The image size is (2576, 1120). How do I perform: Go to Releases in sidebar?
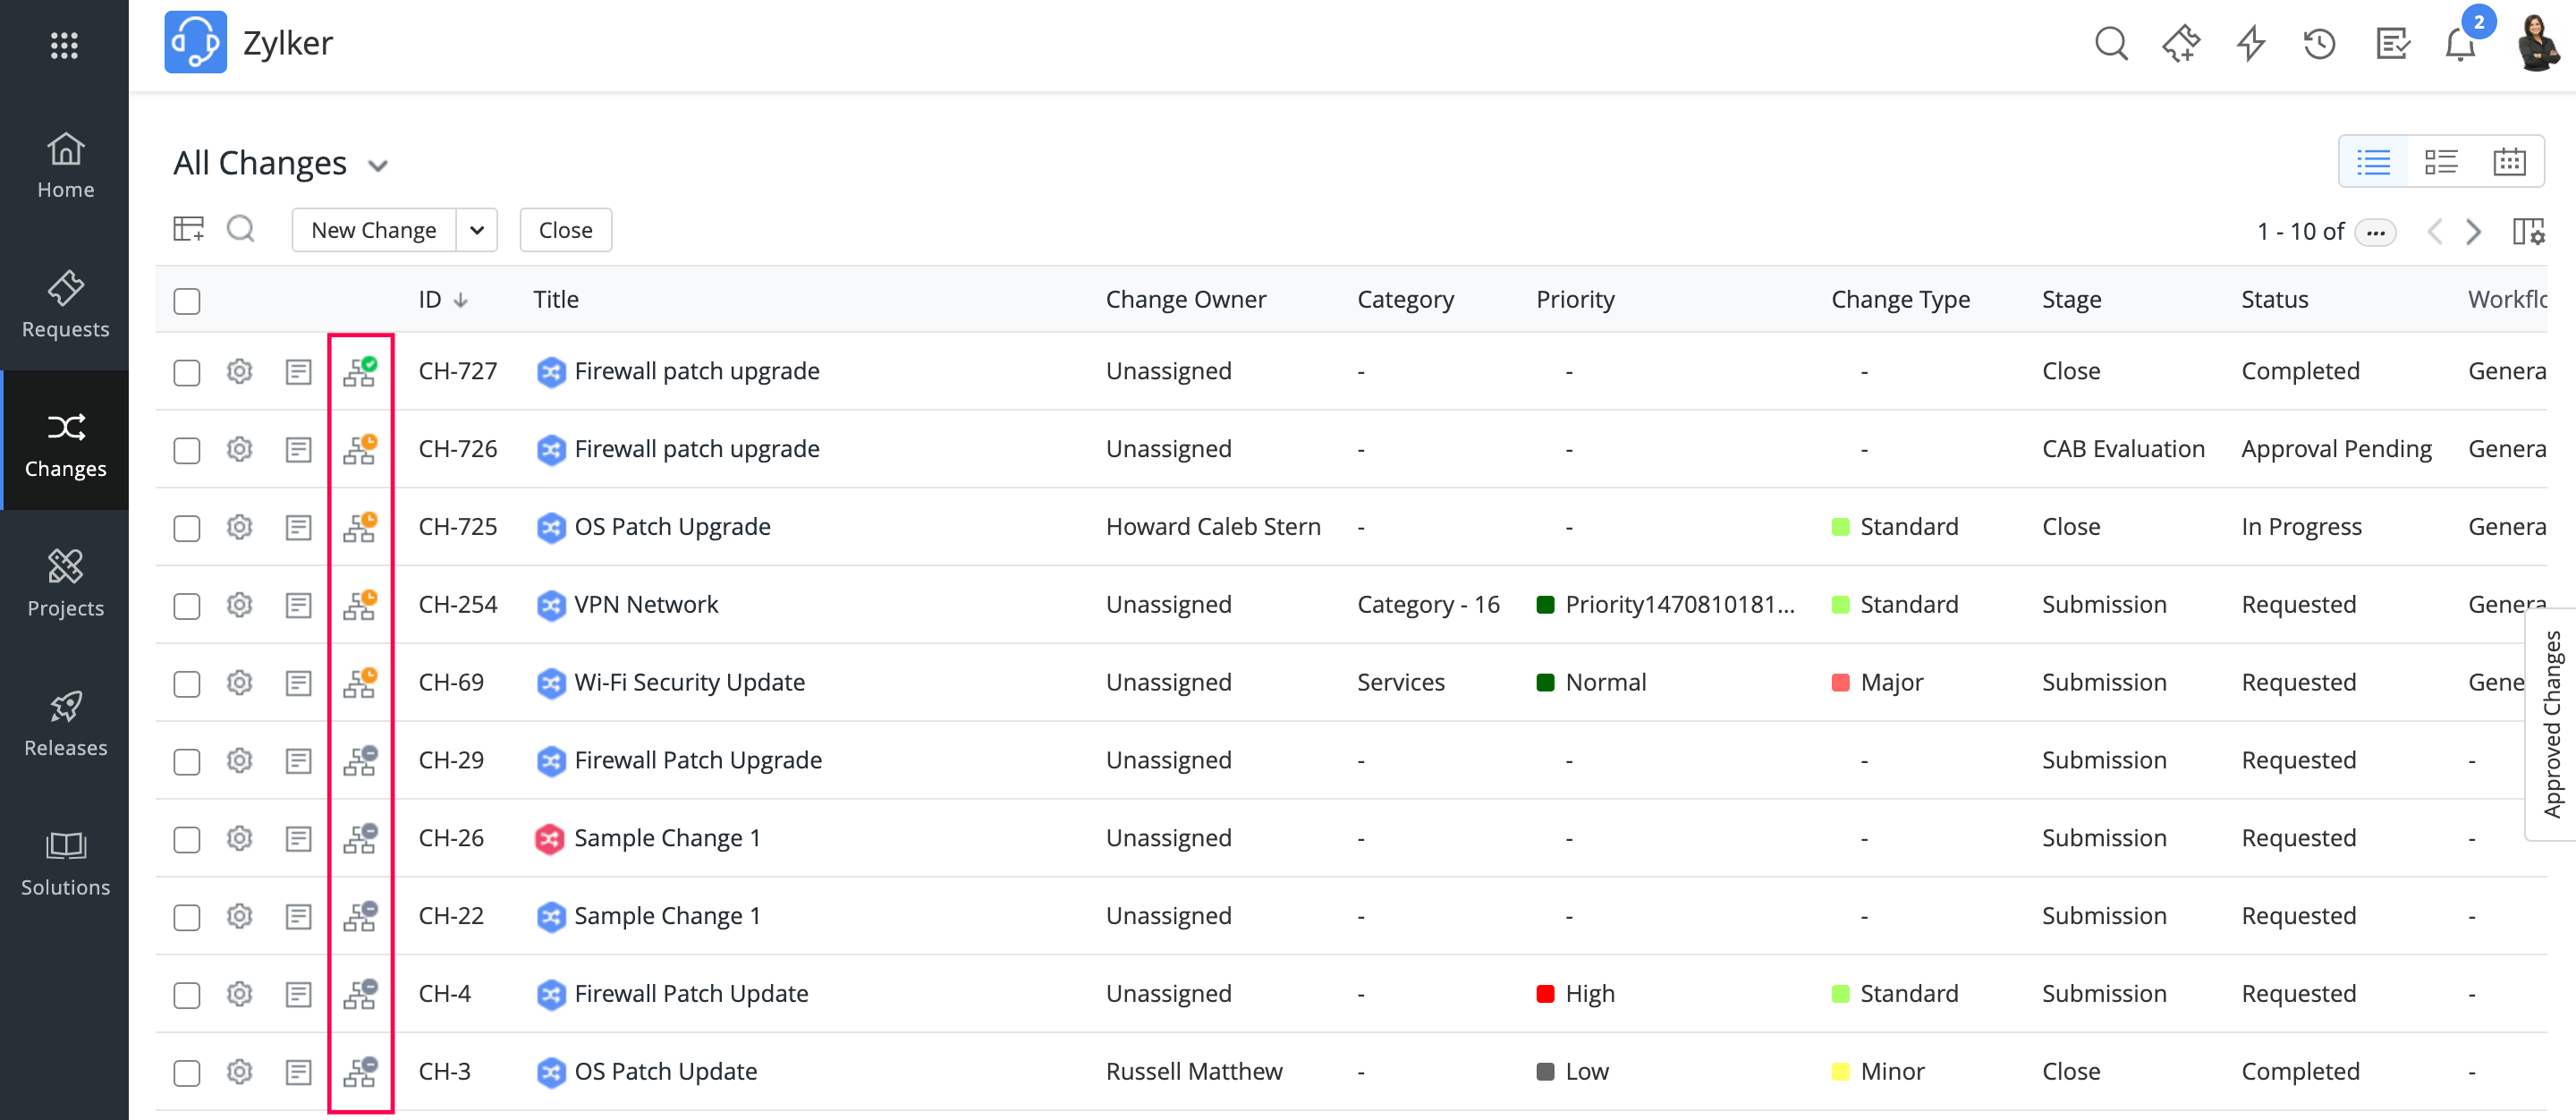coord(65,723)
